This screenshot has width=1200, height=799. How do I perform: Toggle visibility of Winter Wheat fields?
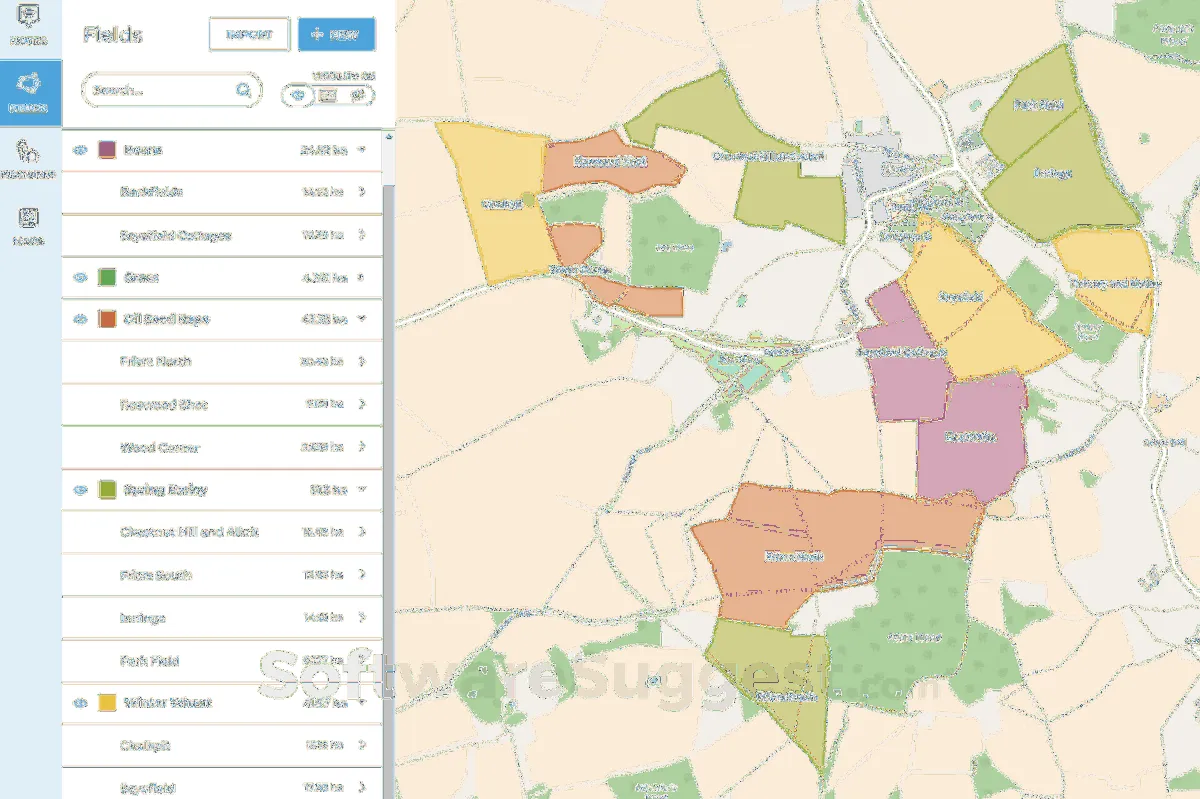(81, 703)
